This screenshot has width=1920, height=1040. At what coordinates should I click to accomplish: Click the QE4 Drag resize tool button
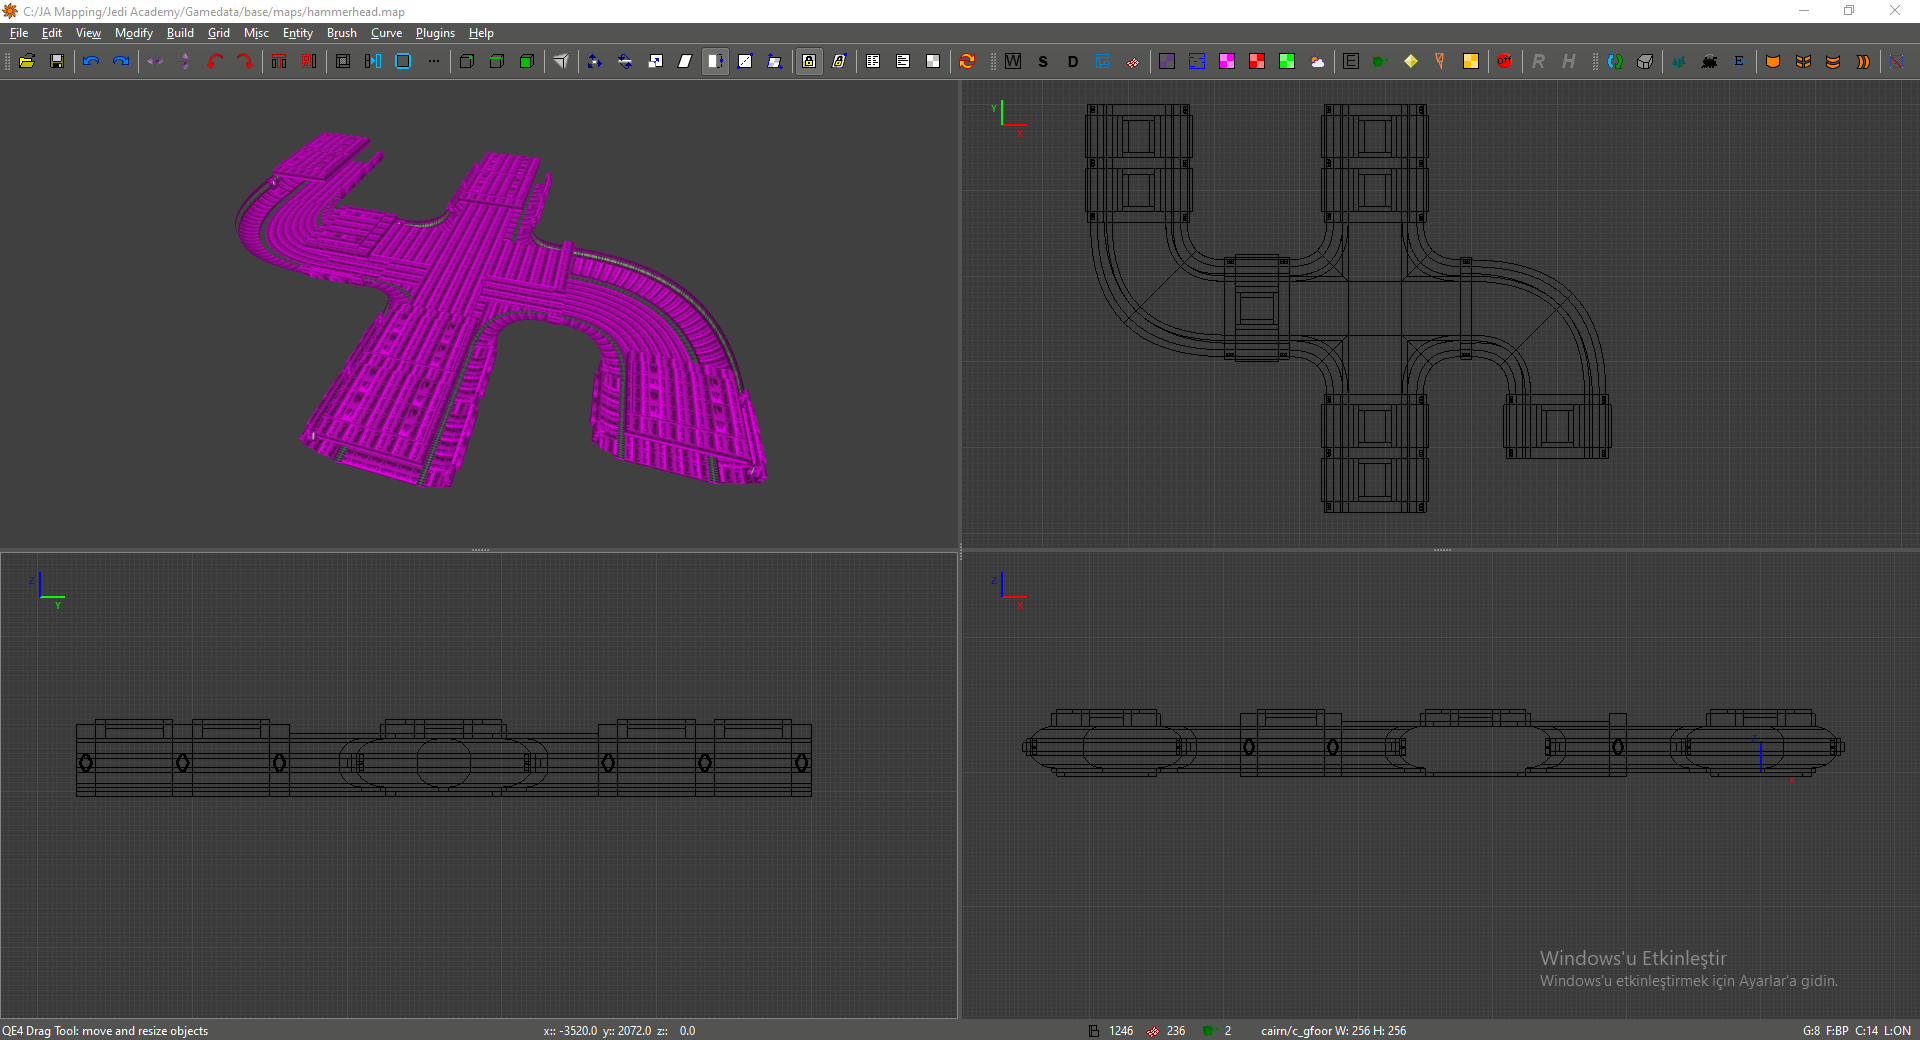715,61
